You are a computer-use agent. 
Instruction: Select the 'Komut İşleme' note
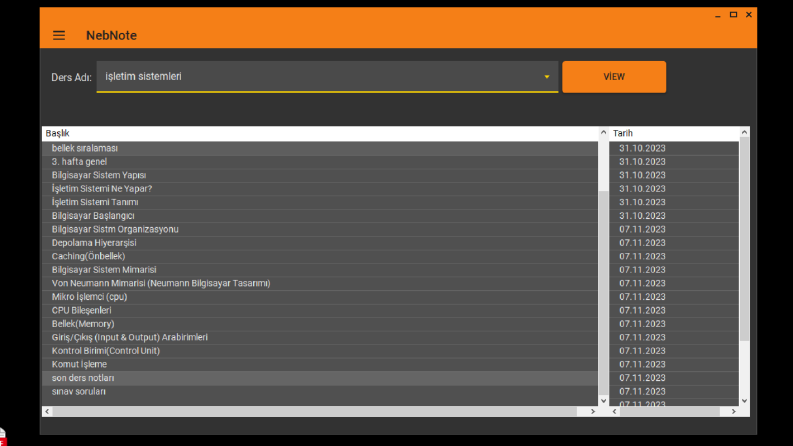[x=320, y=365]
